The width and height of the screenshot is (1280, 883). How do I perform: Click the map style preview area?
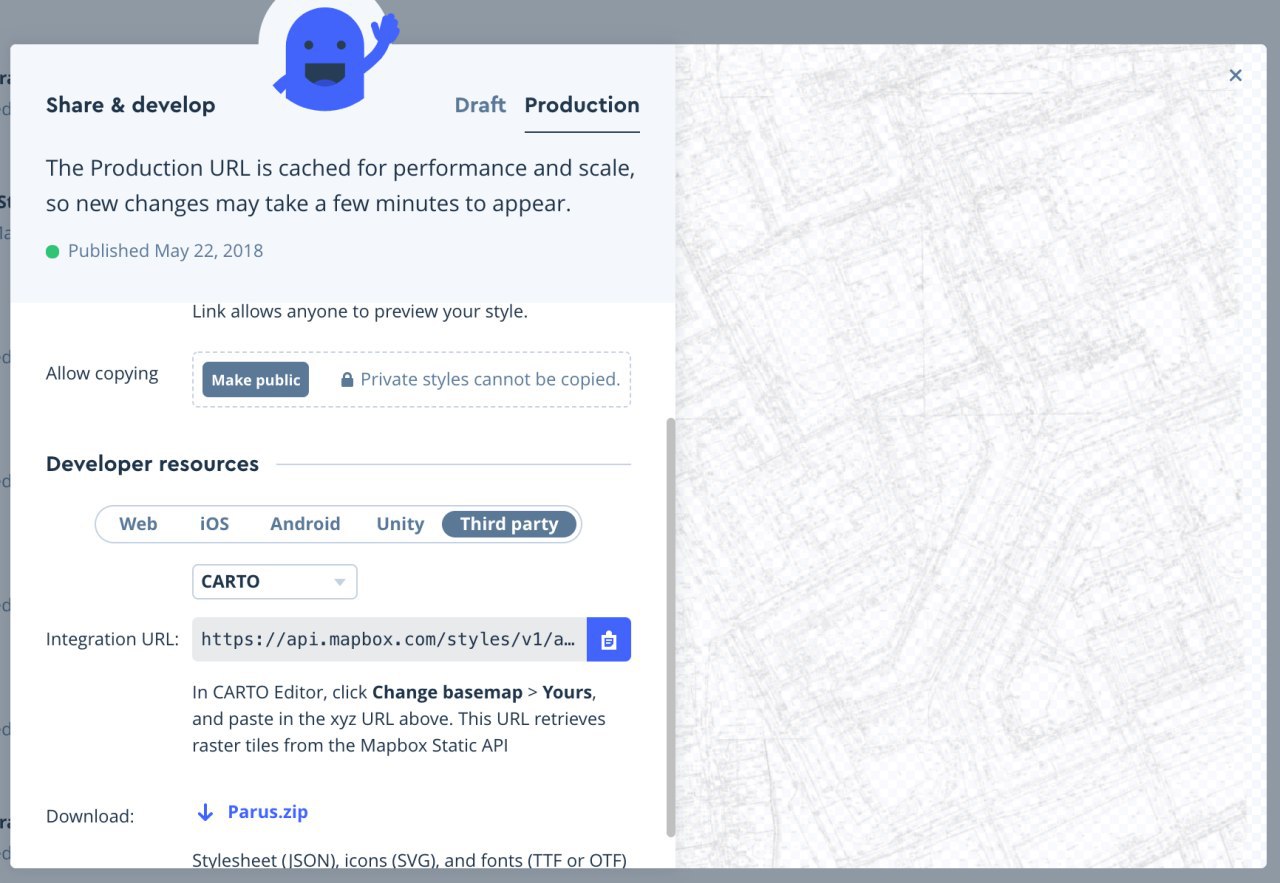tap(970, 456)
